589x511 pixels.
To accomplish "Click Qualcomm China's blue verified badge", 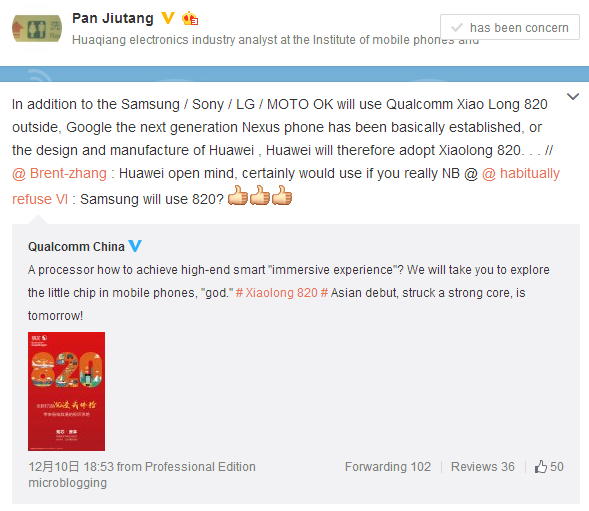I will pyautogui.click(x=135, y=246).
